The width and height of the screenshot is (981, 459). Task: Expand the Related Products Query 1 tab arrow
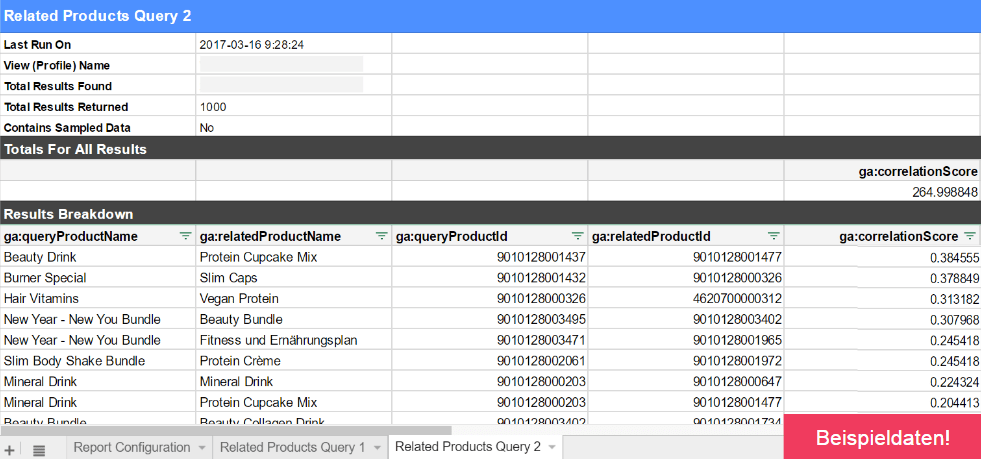(377, 448)
